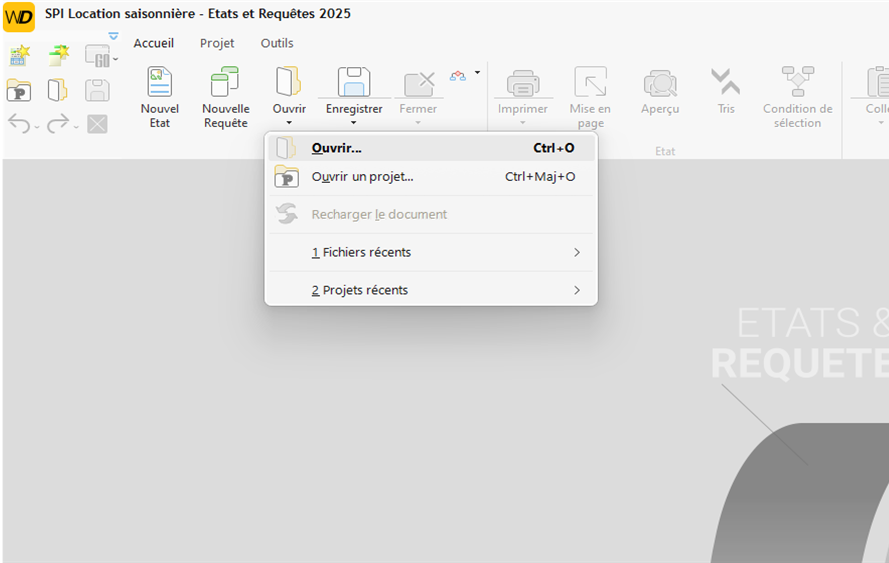Click the undo arrow in quick access bar
Viewport: 889px width, 563px height.
[19, 123]
